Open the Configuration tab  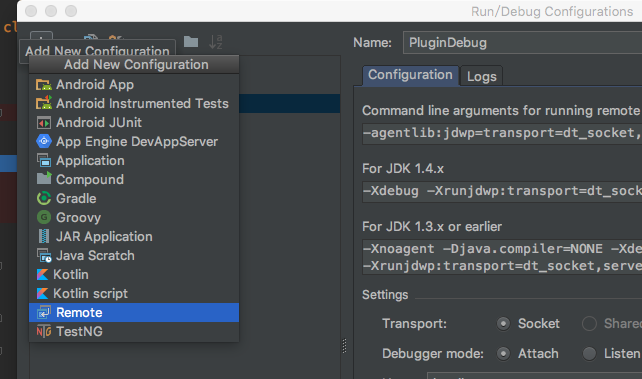(x=410, y=75)
